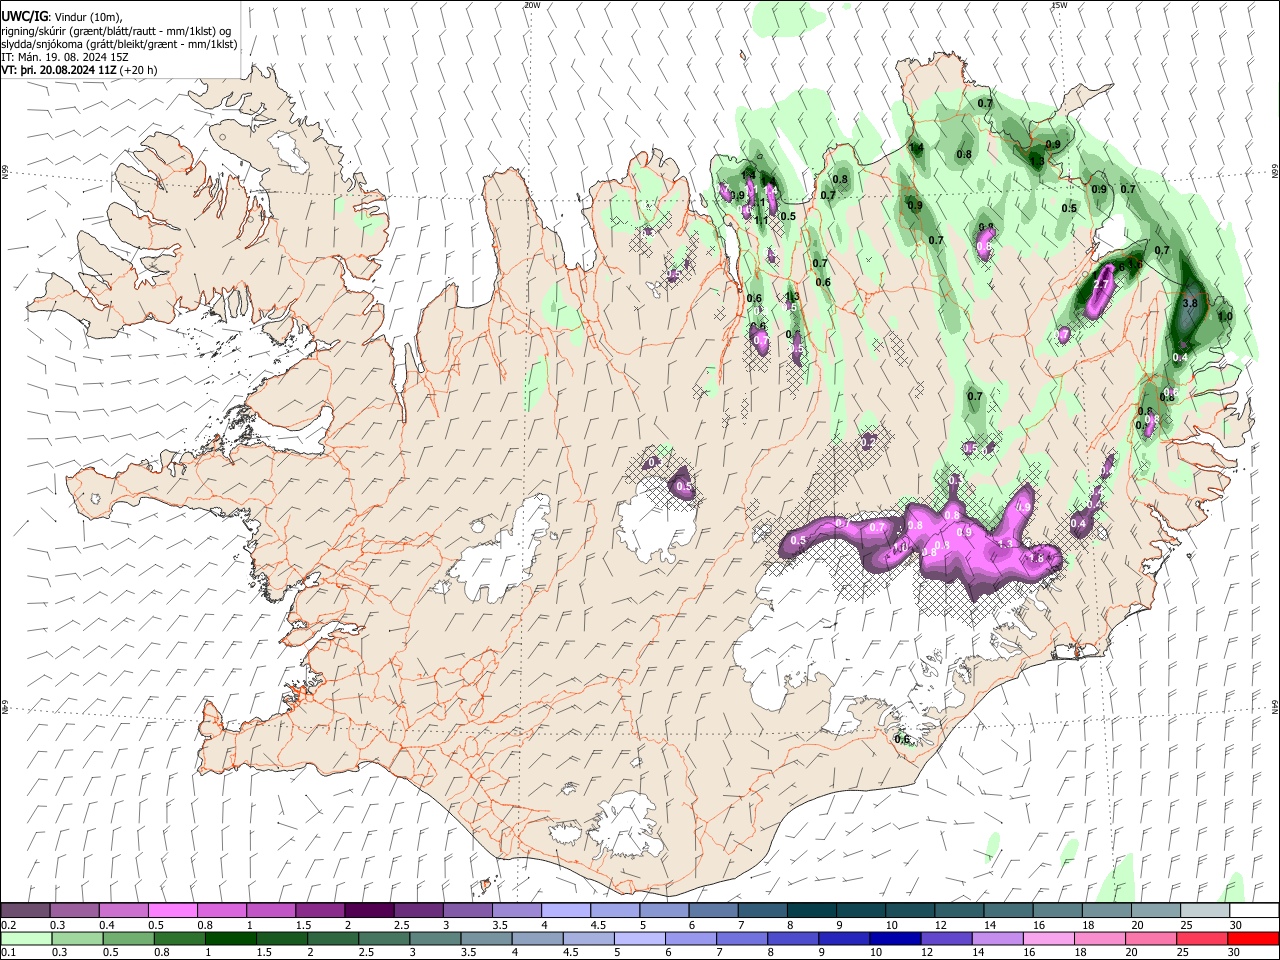The image size is (1280, 960).
Task: Click the '20W' longitude label
Action: 532,5
